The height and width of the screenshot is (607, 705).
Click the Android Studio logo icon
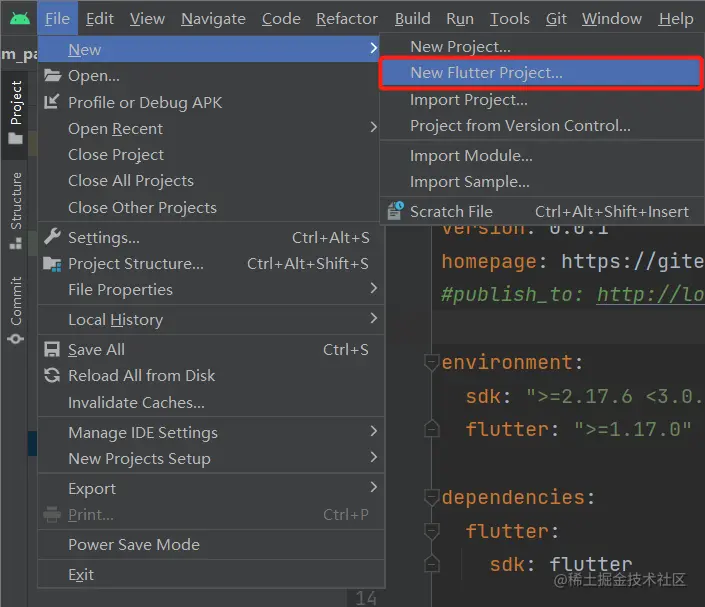click(20, 18)
